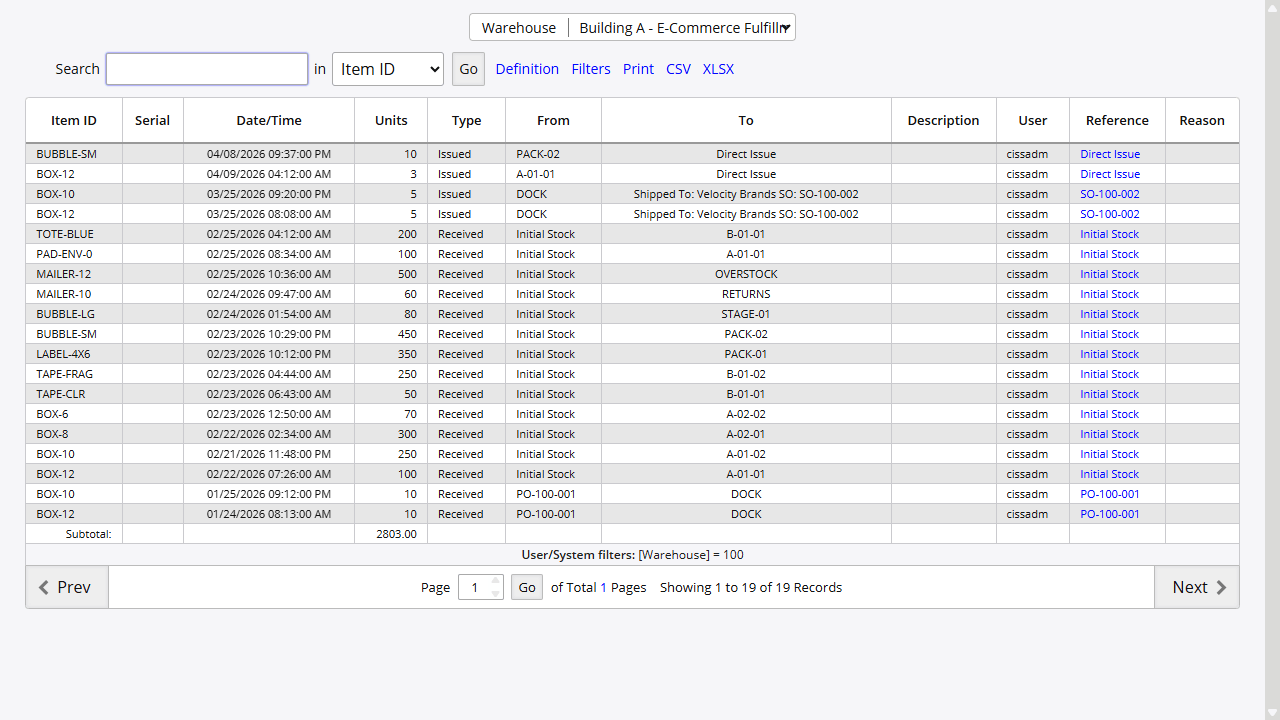This screenshot has width=1280, height=720.
Task: Open the Initial Stock reference for TOTE-BLUE
Action: point(1110,234)
